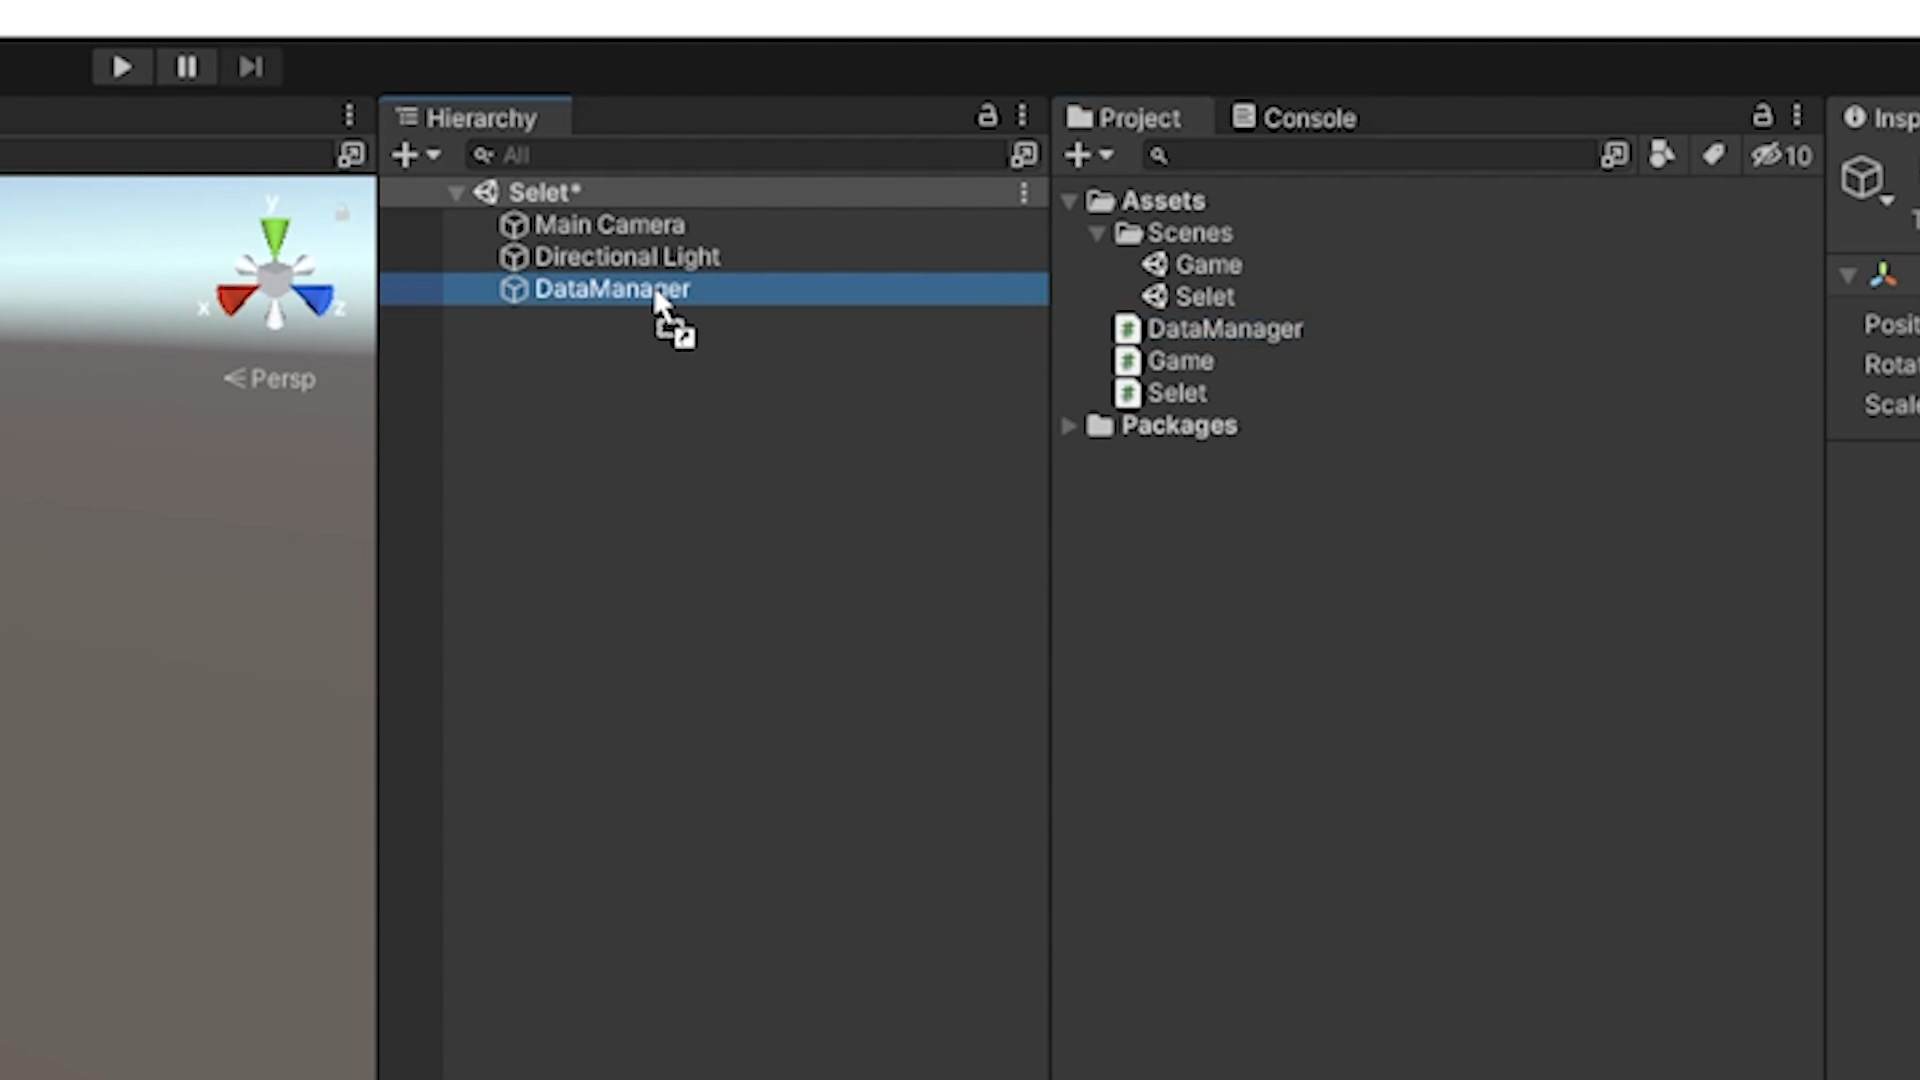Select Main Camera in Hierarchy
This screenshot has width=1920, height=1080.
(x=608, y=225)
